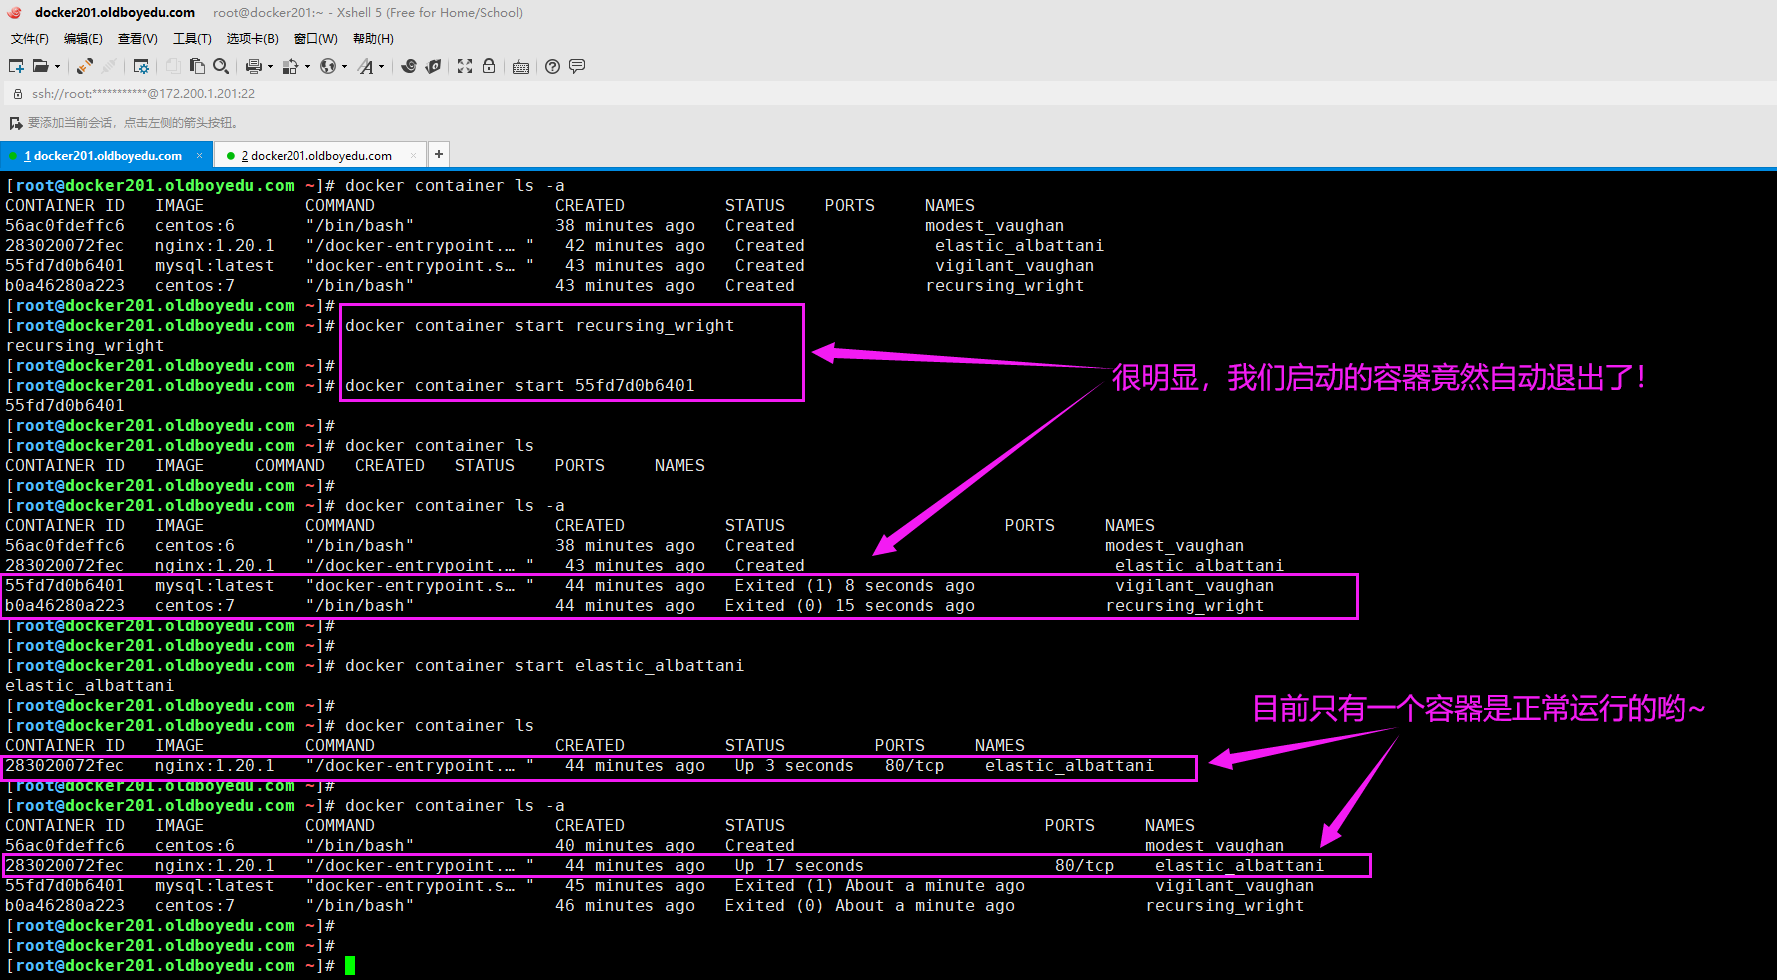The width and height of the screenshot is (1777, 980).
Task: Click the New Session icon
Action: coord(16,66)
